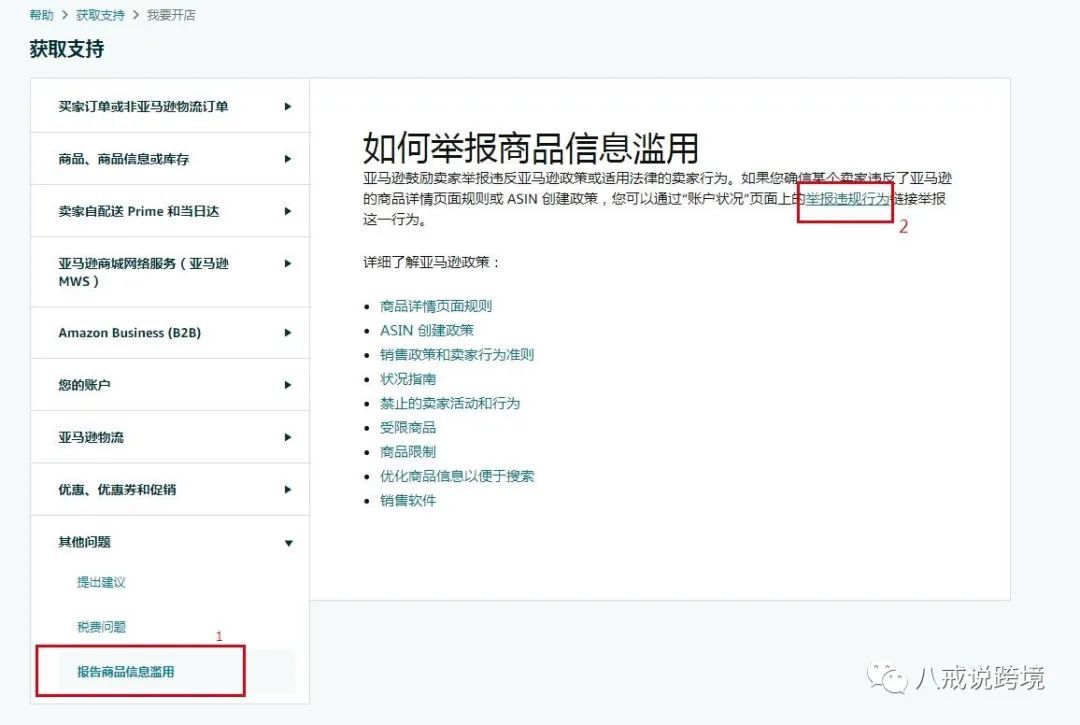Go to 获取支持 in the breadcrumb
The image size is (1080, 725).
pyautogui.click(x=101, y=15)
